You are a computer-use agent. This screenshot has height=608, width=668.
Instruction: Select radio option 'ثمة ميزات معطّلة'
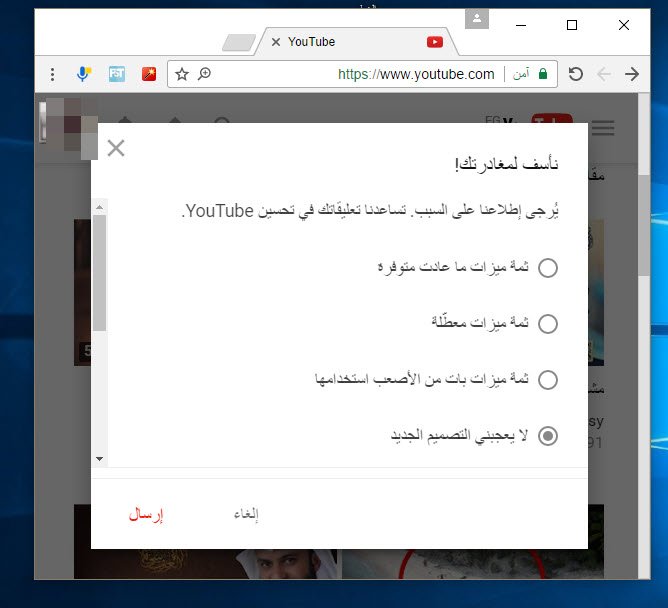click(548, 324)
